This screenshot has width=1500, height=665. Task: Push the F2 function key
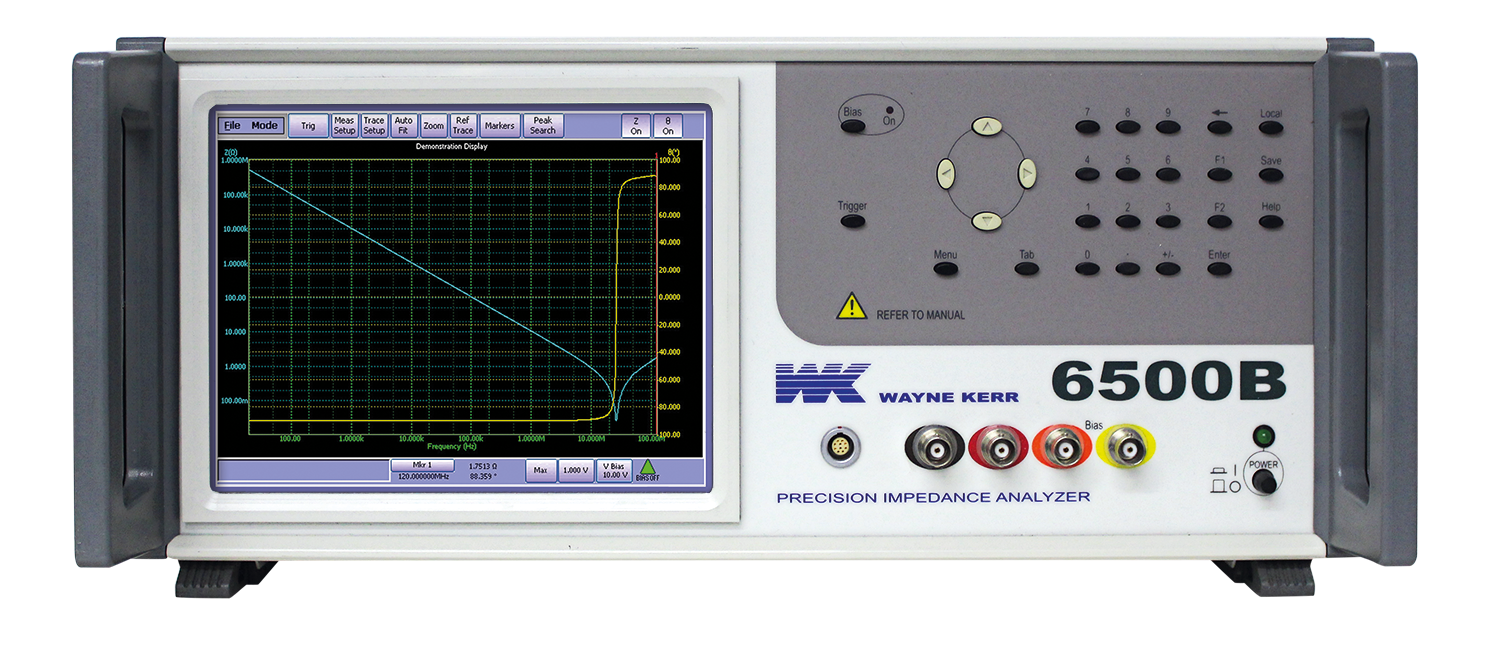click(x=1219, y=221)
